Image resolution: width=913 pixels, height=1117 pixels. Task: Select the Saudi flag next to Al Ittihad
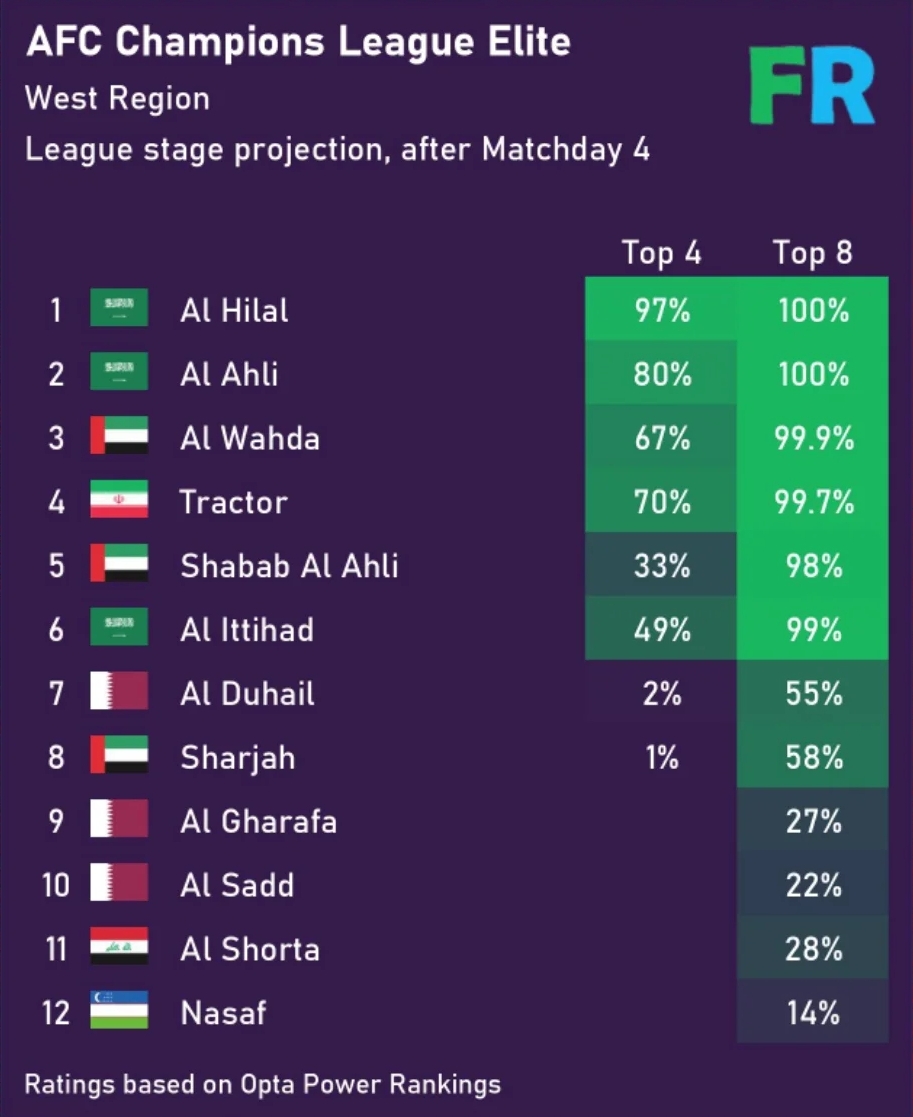click(x=119, y=629)
